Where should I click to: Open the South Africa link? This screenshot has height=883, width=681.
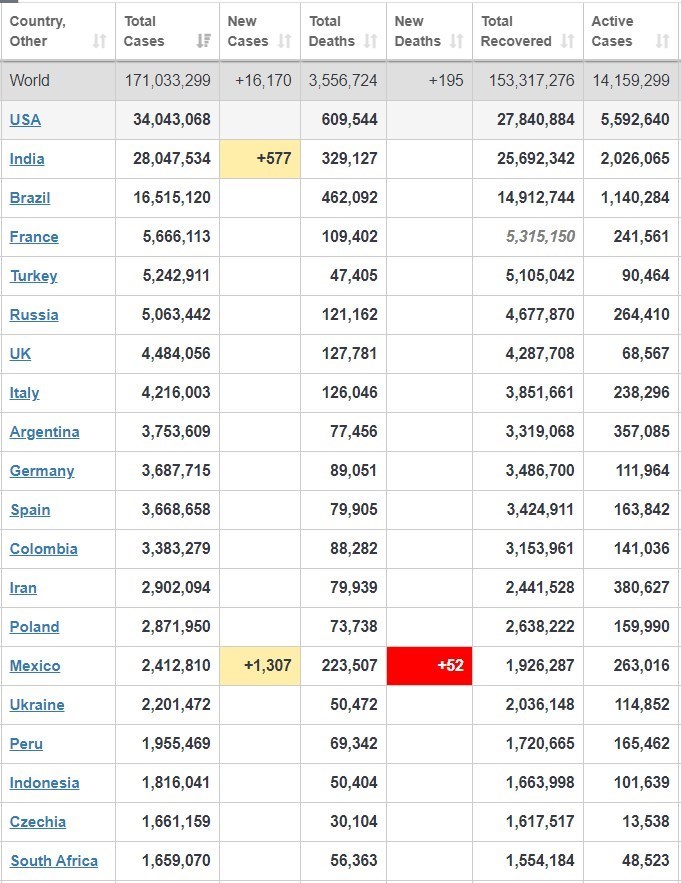click(x=54, y=861)
